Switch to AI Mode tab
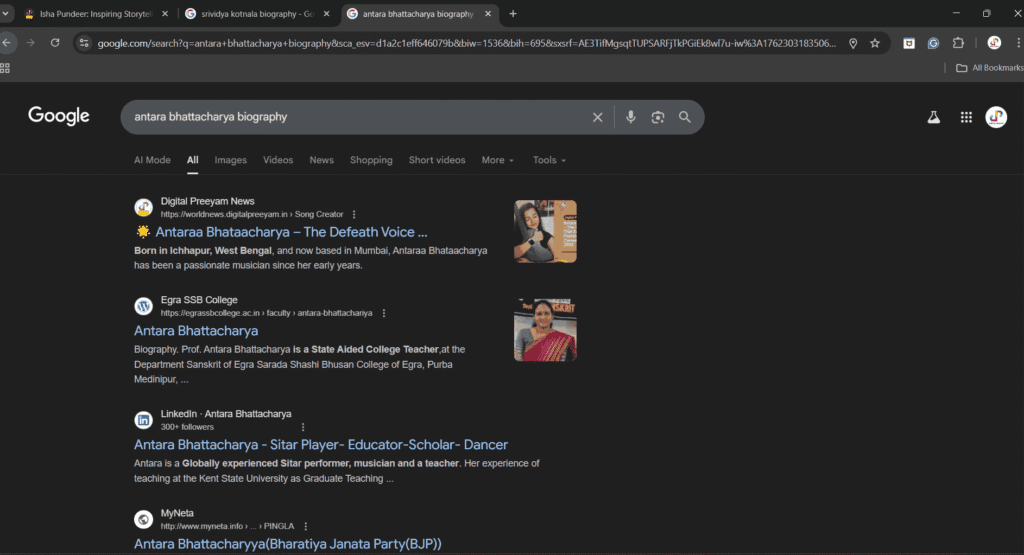This screenshot has width=1024, height=555. 152,160
